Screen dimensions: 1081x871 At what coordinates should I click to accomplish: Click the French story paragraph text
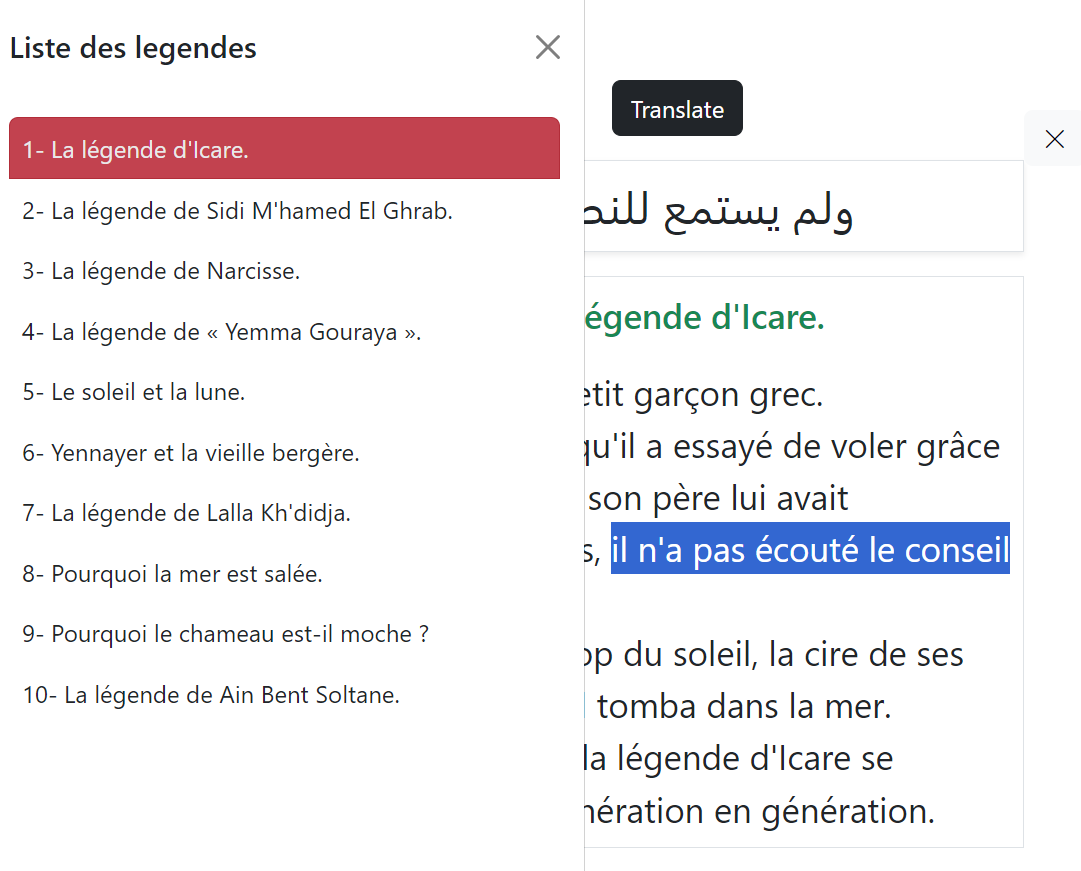coord(800,446)
